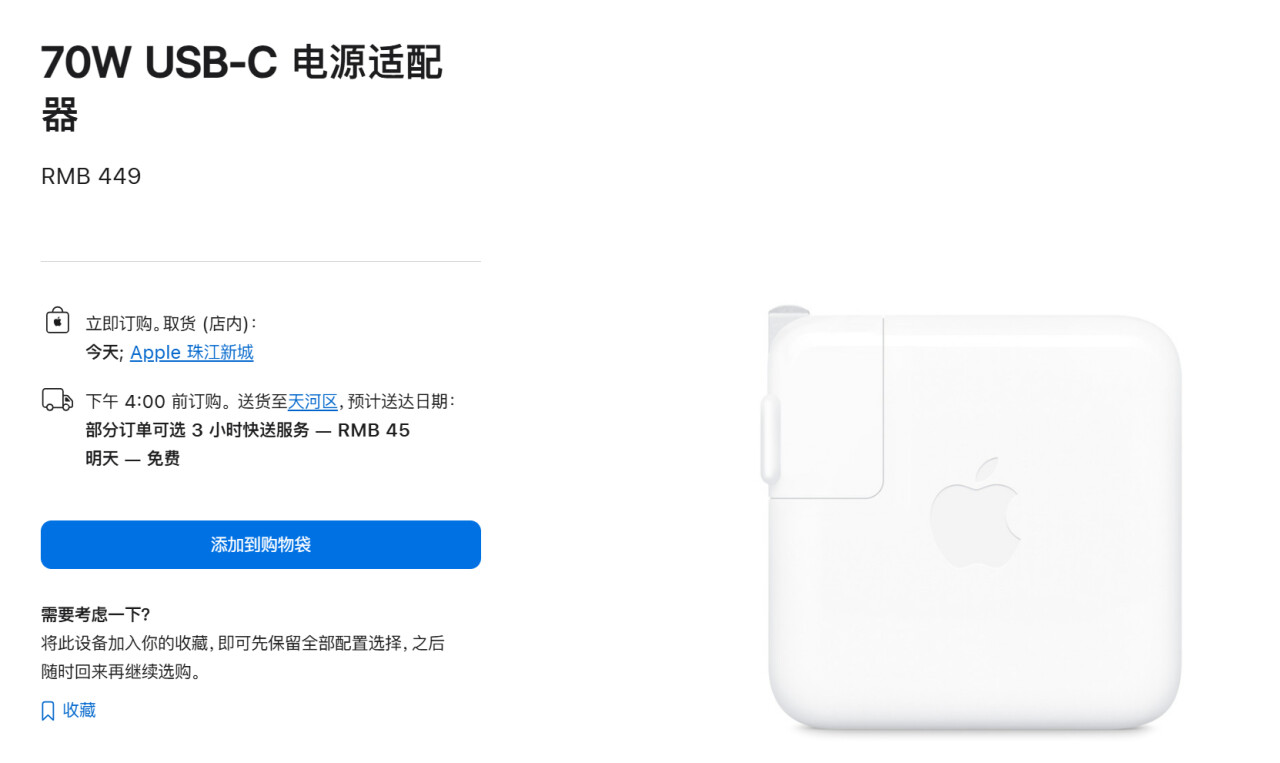The height and width of the screenshot is (763, 1280).
Task: Click the Apple shopping bag pickup icon
Action: [x=57, y=320]
